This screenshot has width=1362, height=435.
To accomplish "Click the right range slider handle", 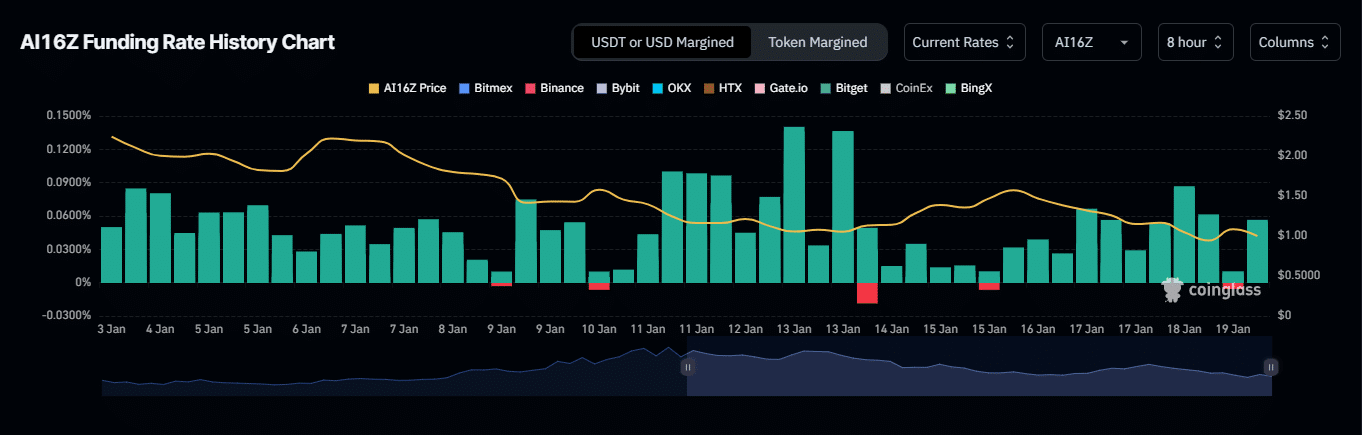I will click(x=1270, y=367).
